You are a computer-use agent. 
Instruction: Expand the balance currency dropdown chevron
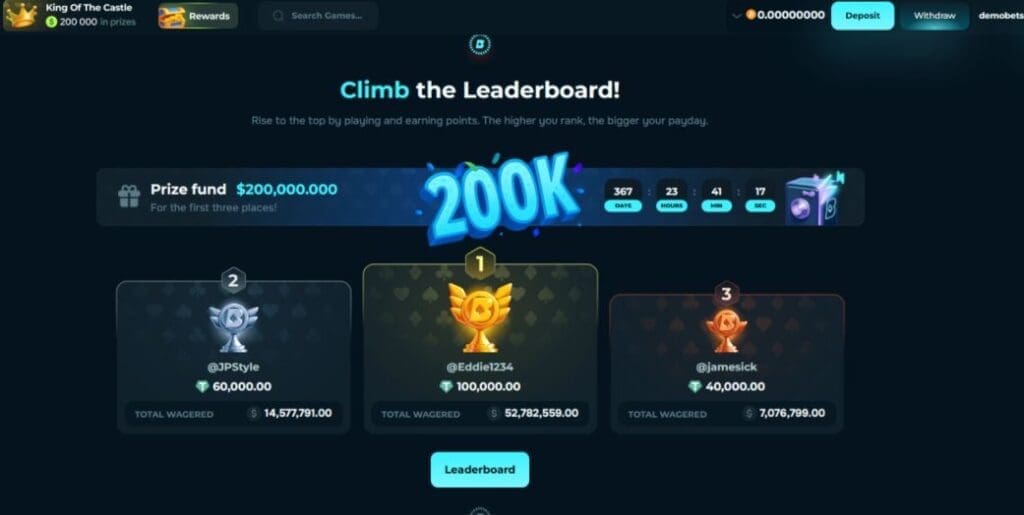coord(737,16)
